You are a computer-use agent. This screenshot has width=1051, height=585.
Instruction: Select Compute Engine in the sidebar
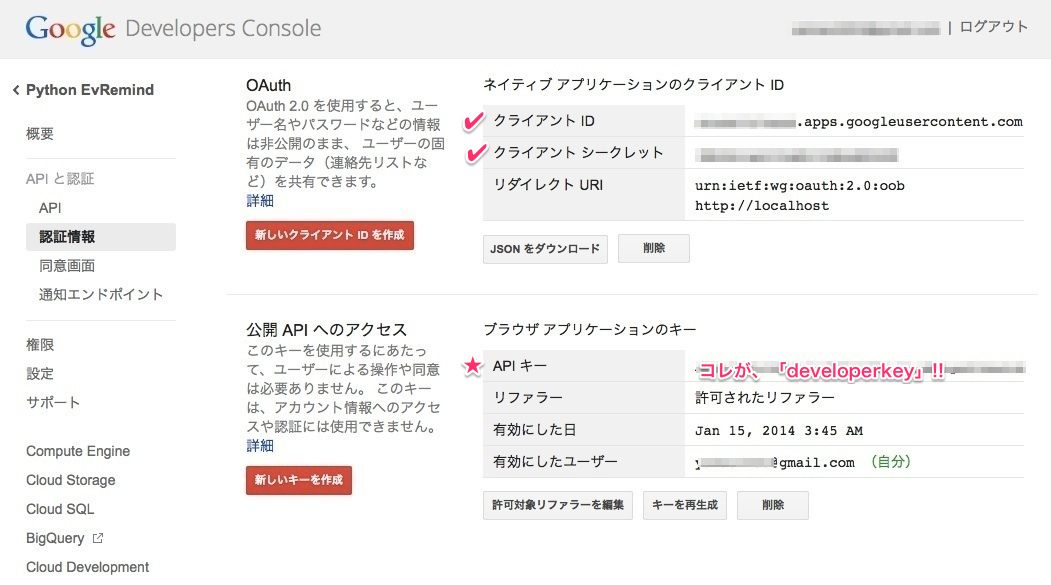point(78,451)
